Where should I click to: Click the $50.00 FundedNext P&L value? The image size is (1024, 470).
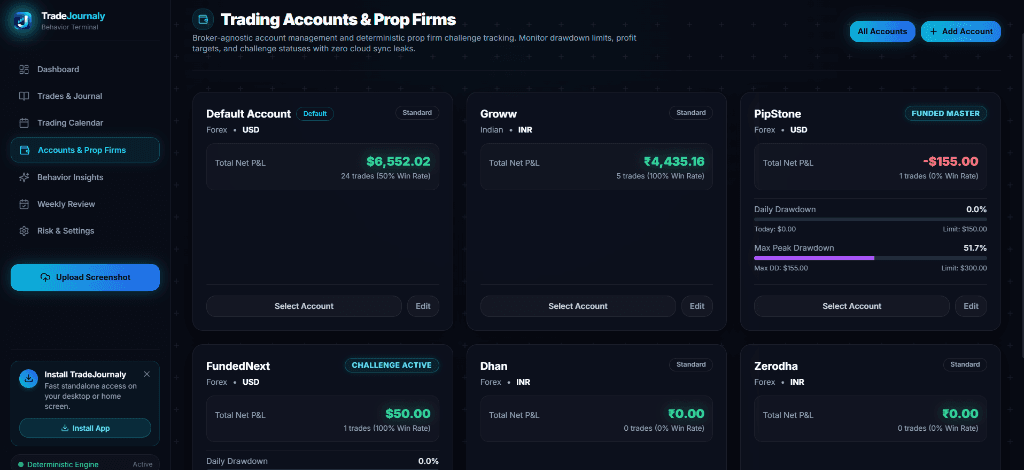(x=408, y=413)
